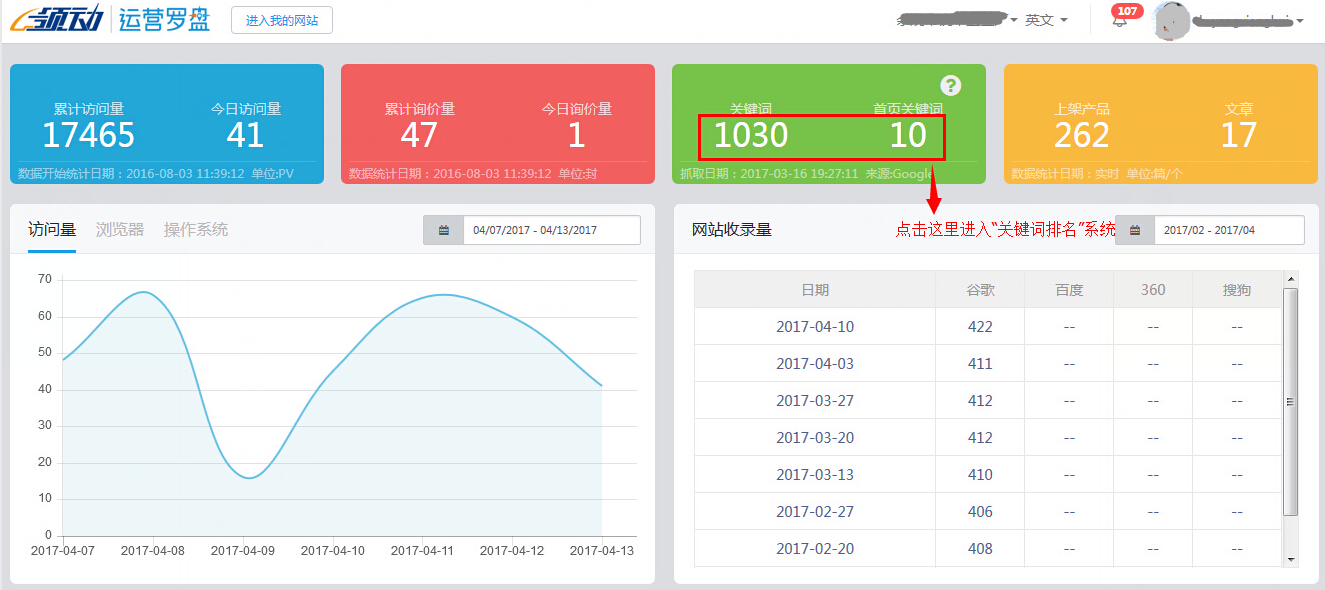Open the calendar icon beside visit date range
The height and width of the screenshot is (590, 1325).
coord(443,230)
